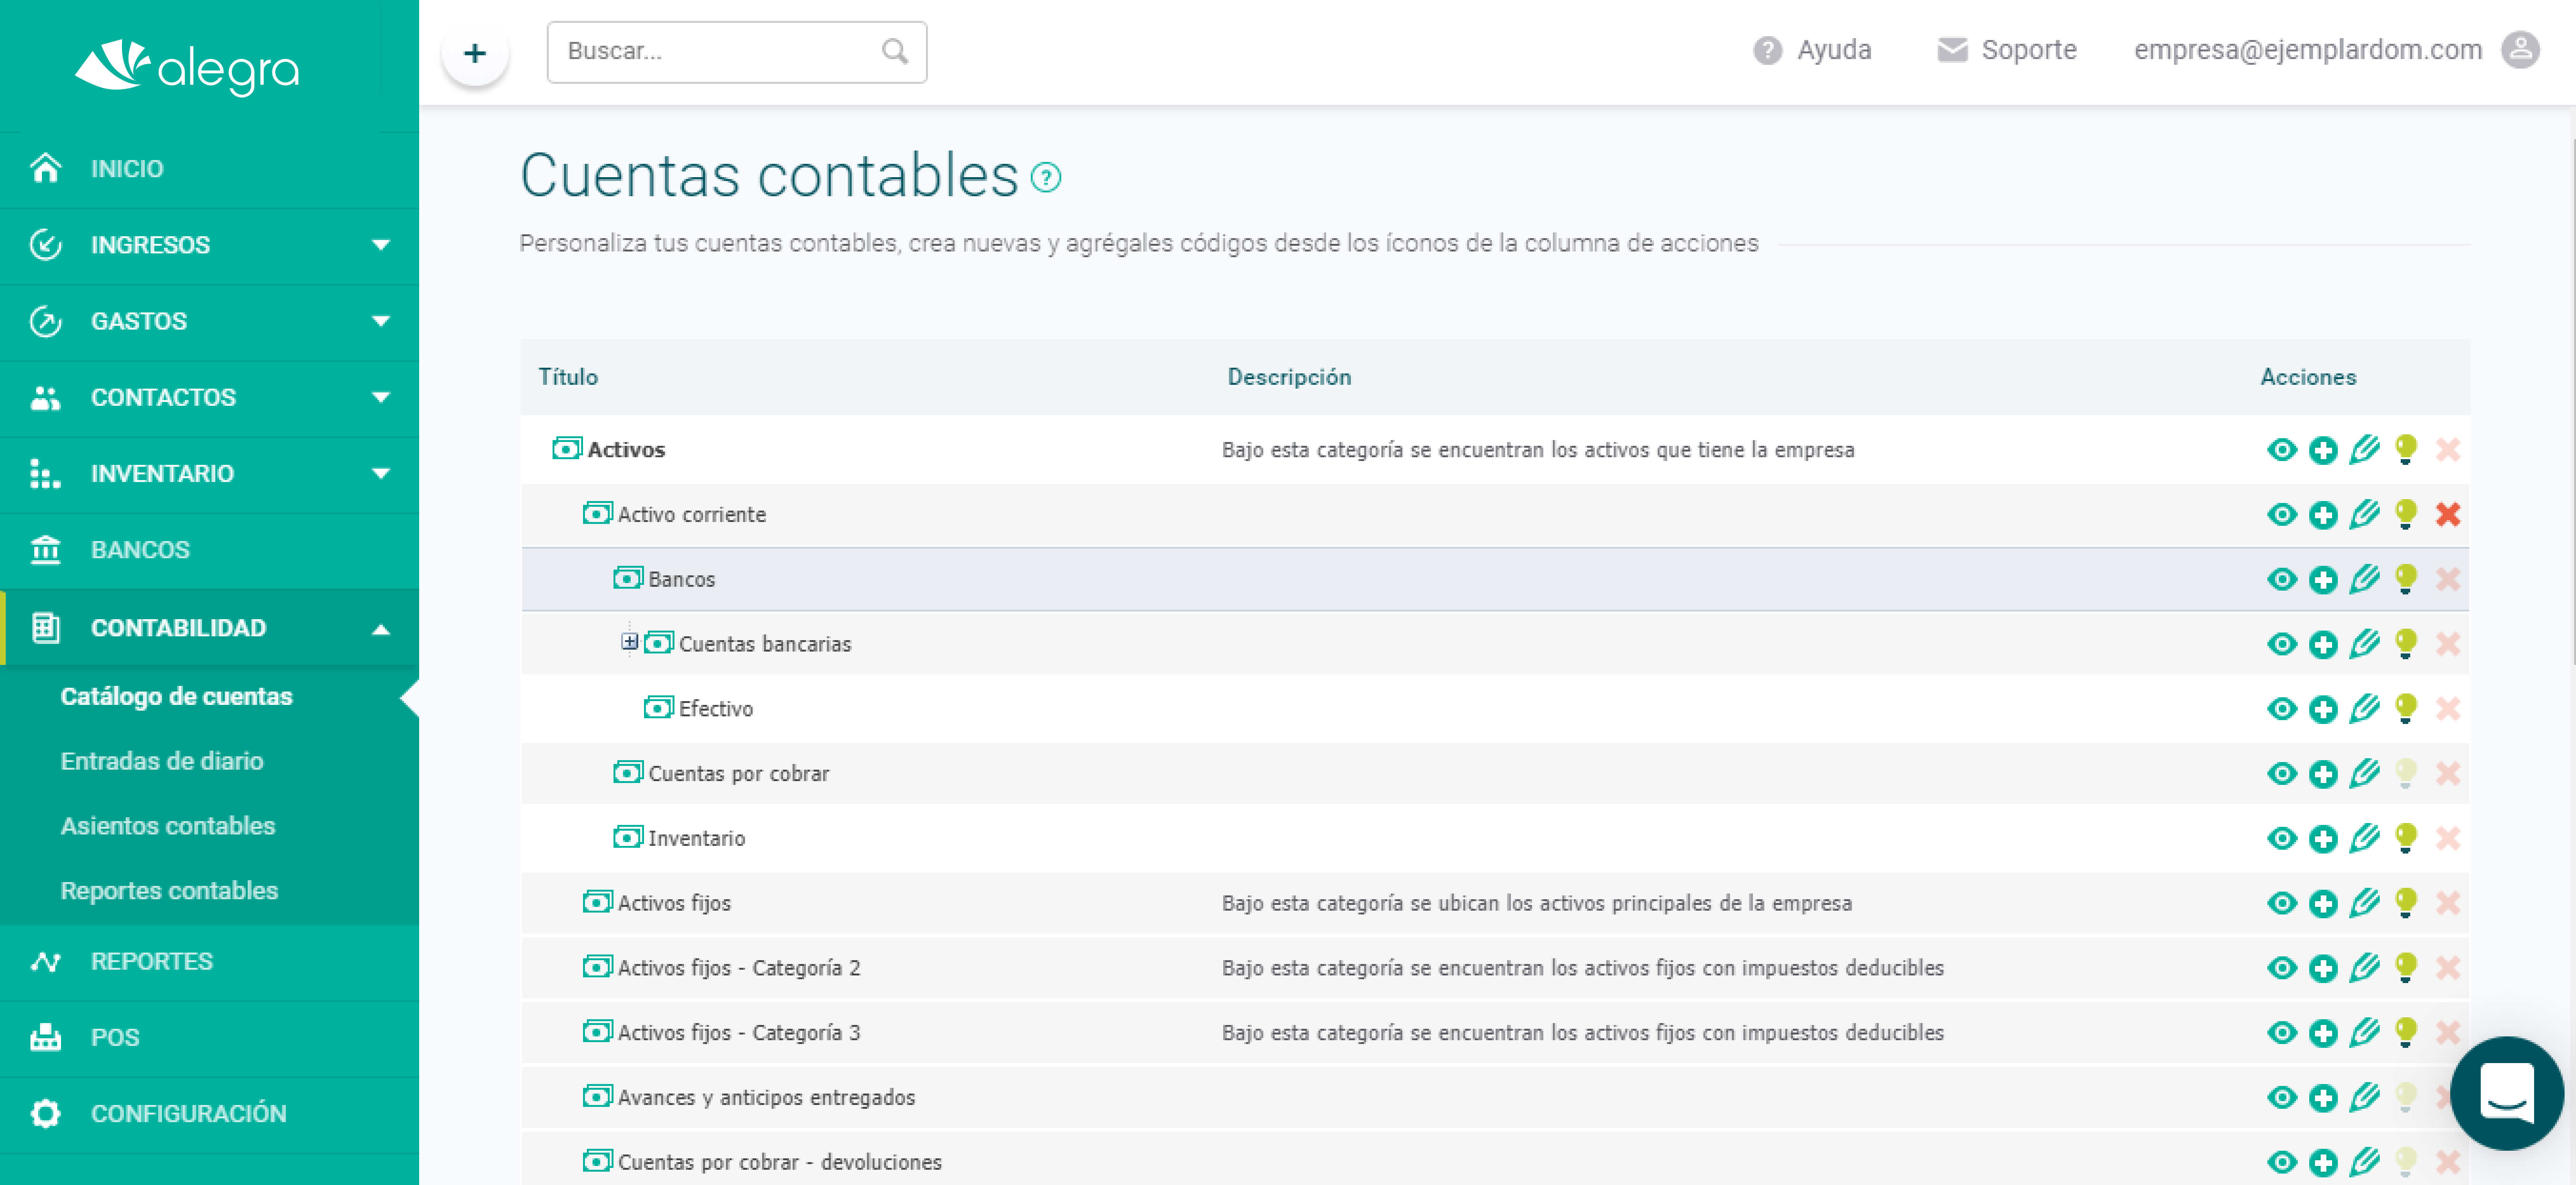View Inventario account (eye icon)

coord(2281,839)
